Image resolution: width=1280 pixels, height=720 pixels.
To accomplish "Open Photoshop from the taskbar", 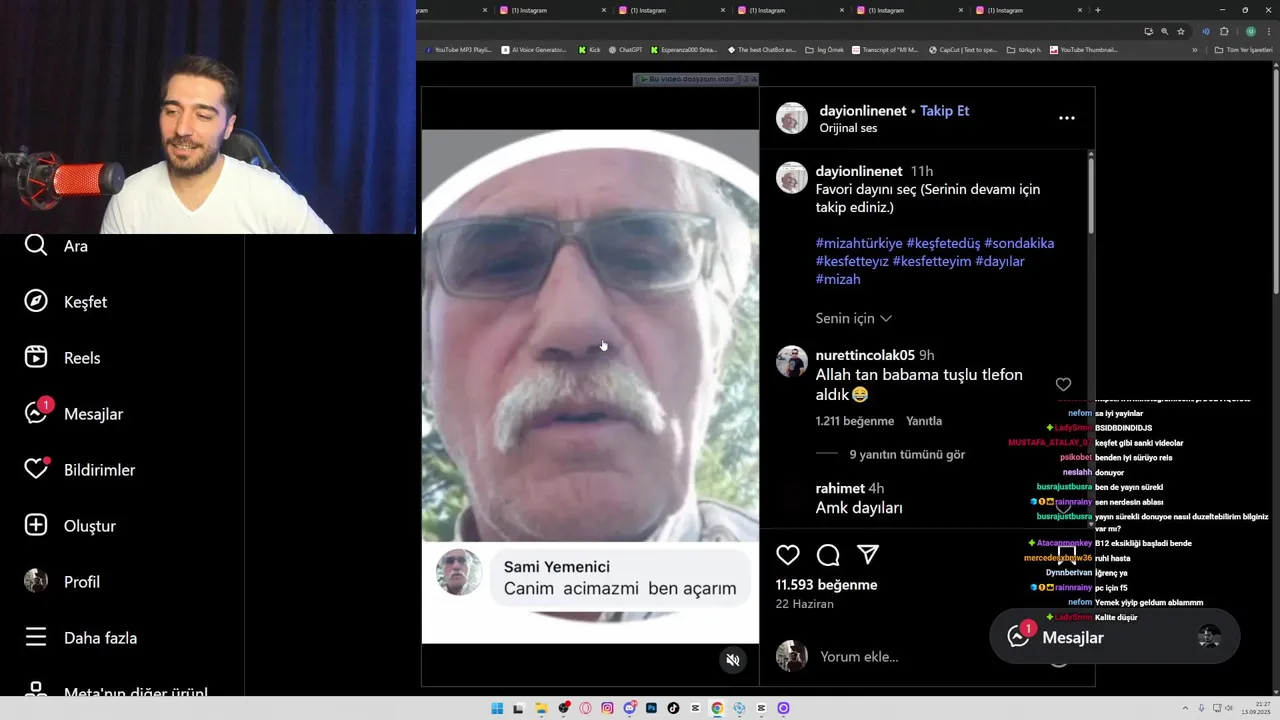I will tap(651, 708).
